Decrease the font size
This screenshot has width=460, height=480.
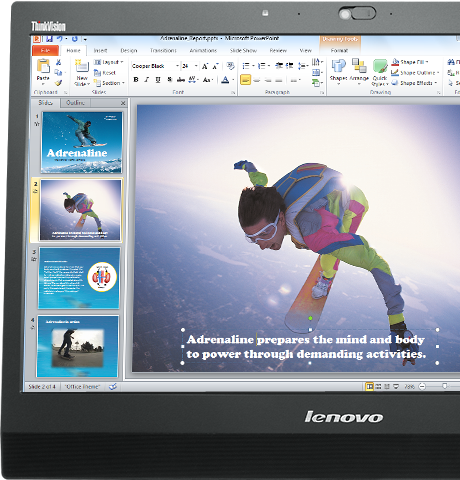[215, 66]
